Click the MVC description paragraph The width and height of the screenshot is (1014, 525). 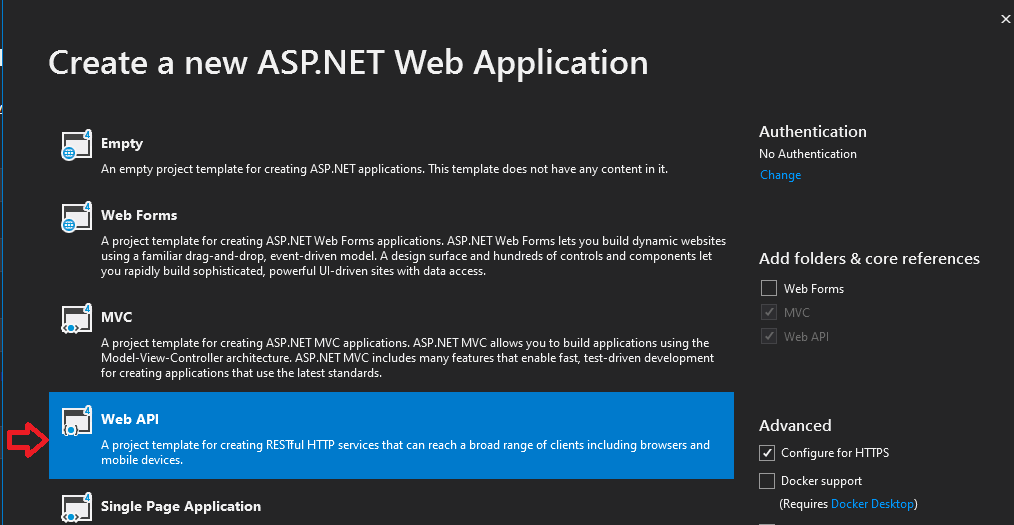(407, 358)
